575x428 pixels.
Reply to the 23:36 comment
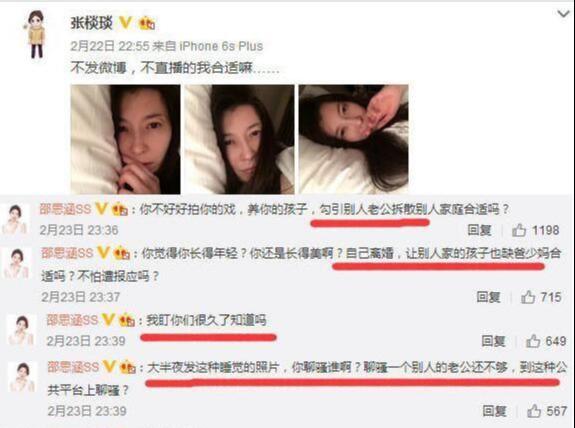click(479, 230)
